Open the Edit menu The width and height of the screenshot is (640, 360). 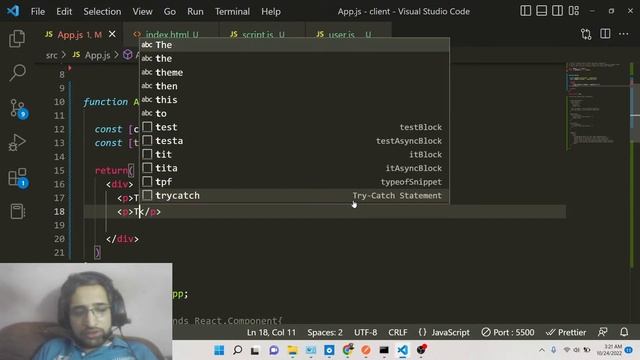pyautogui.click(x=64, y=11)
